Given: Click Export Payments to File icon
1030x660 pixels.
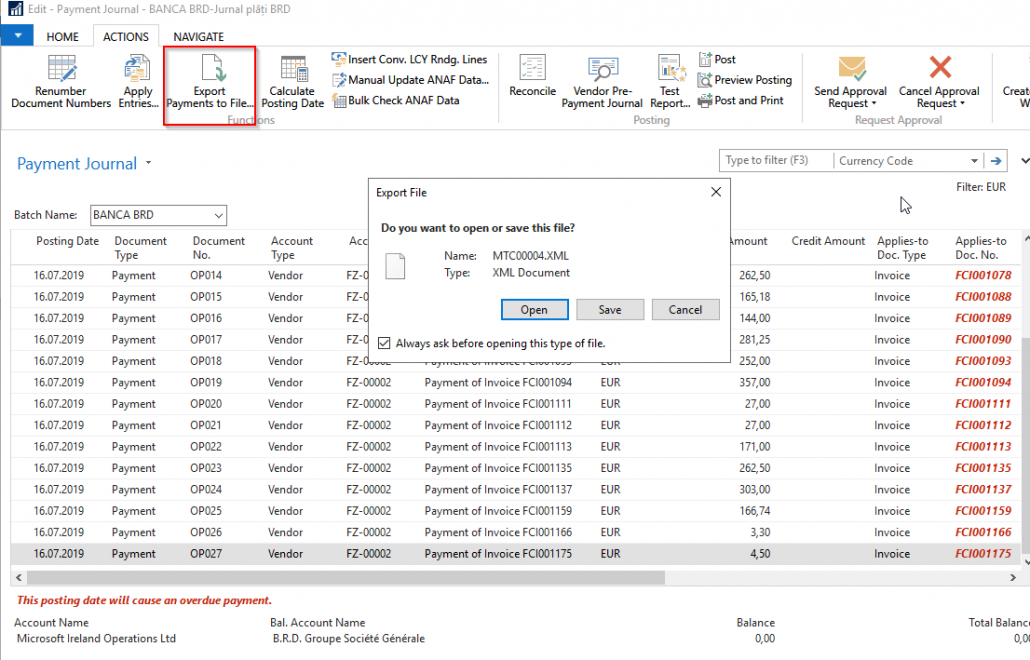Looking at the screenshot, I should pyautogui.click(x=210, y=70).
